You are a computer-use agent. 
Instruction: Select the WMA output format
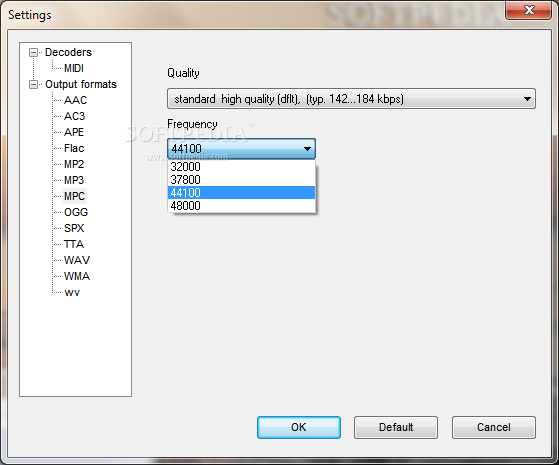coord(77,276)
